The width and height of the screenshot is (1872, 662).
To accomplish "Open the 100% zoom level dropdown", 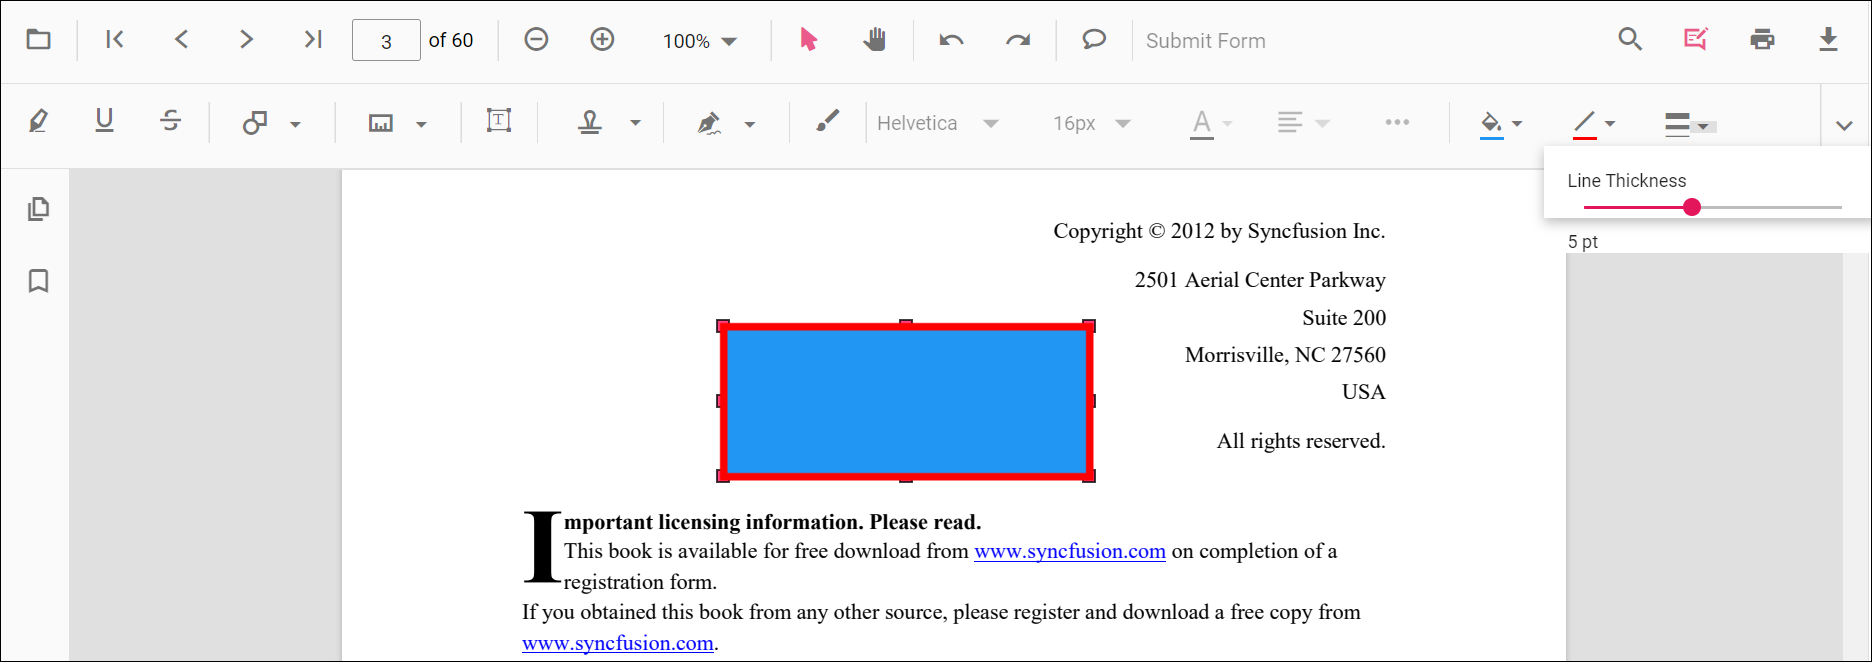I will click(700, 41).
